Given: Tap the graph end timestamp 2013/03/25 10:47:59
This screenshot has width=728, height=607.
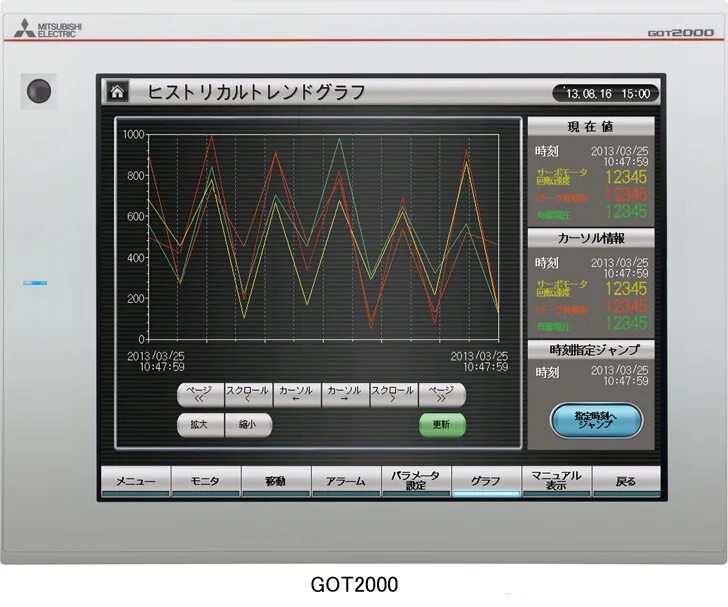Looking at the screenshot, I should click(480, 361).
